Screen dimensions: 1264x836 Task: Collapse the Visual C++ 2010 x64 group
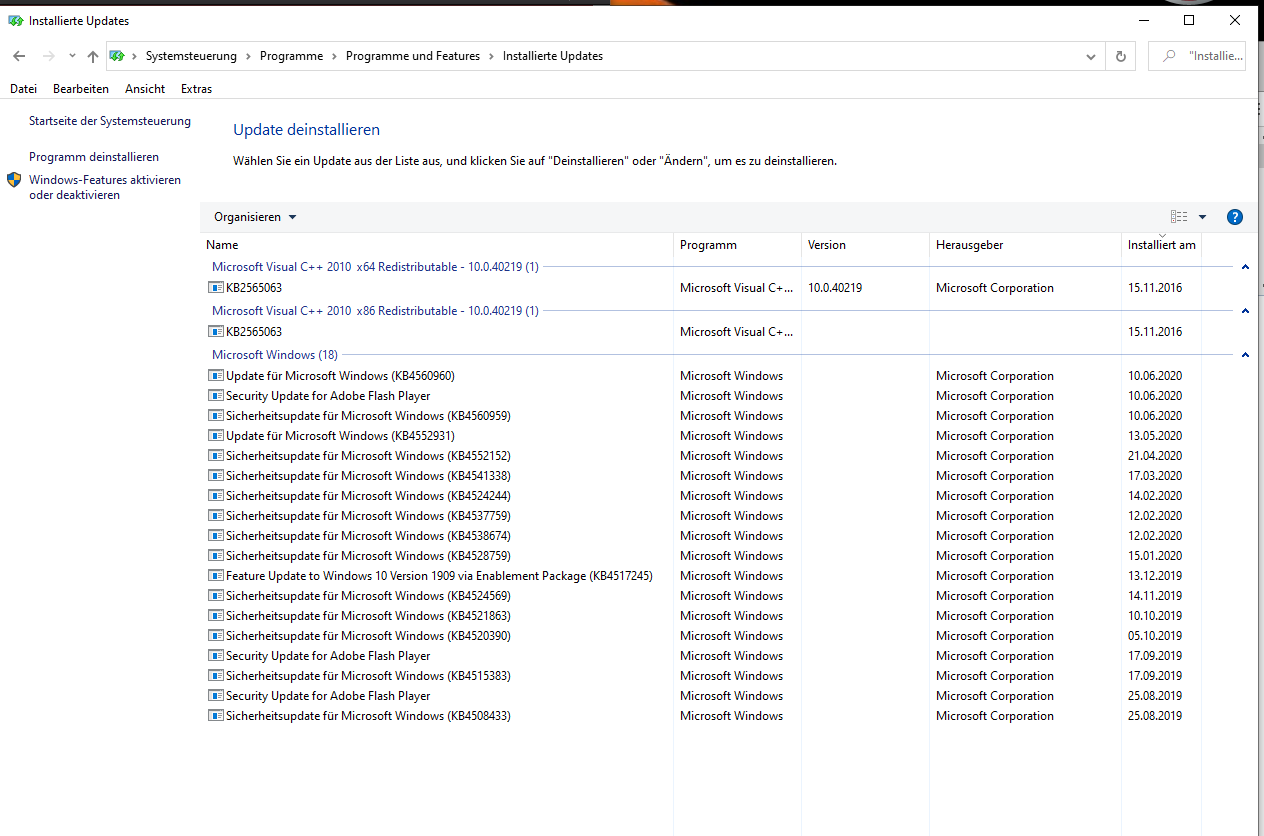pyautogui.click(x=1245, y=267)
